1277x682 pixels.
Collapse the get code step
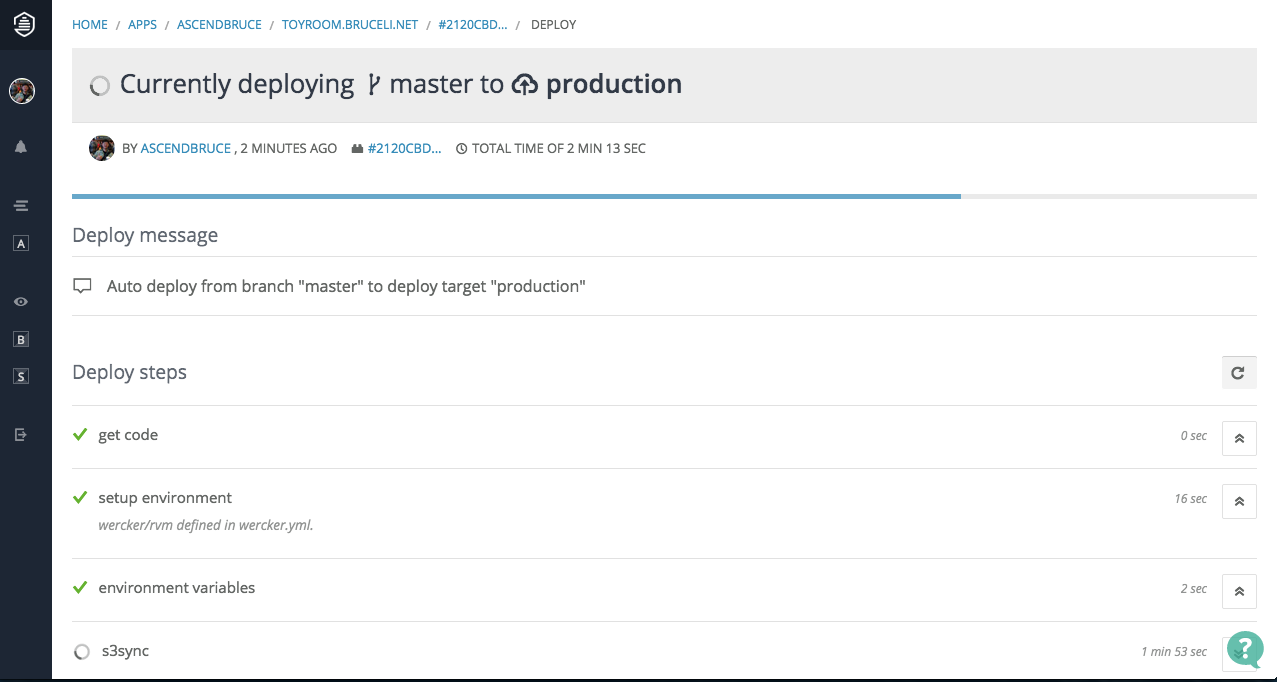[1239, 438]
